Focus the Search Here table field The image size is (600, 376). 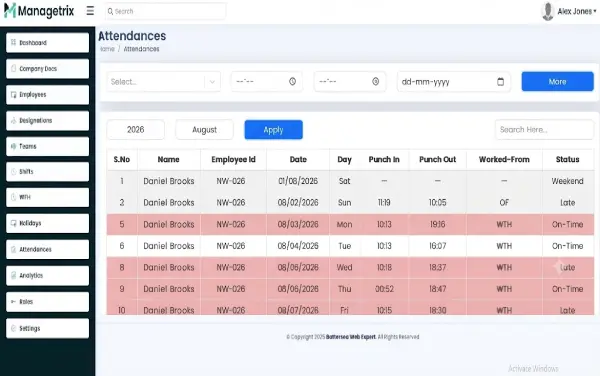click(x=544, y=130)
